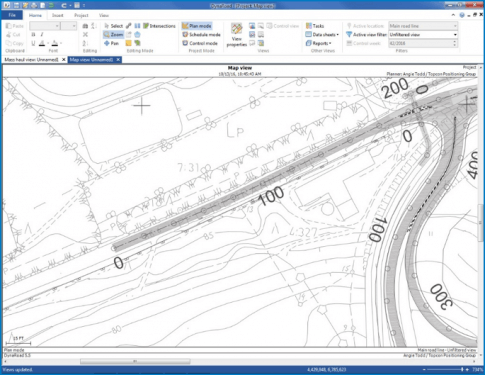Activate the Pan tool
This screenshot has width=485, height=375.
[112, 43]
